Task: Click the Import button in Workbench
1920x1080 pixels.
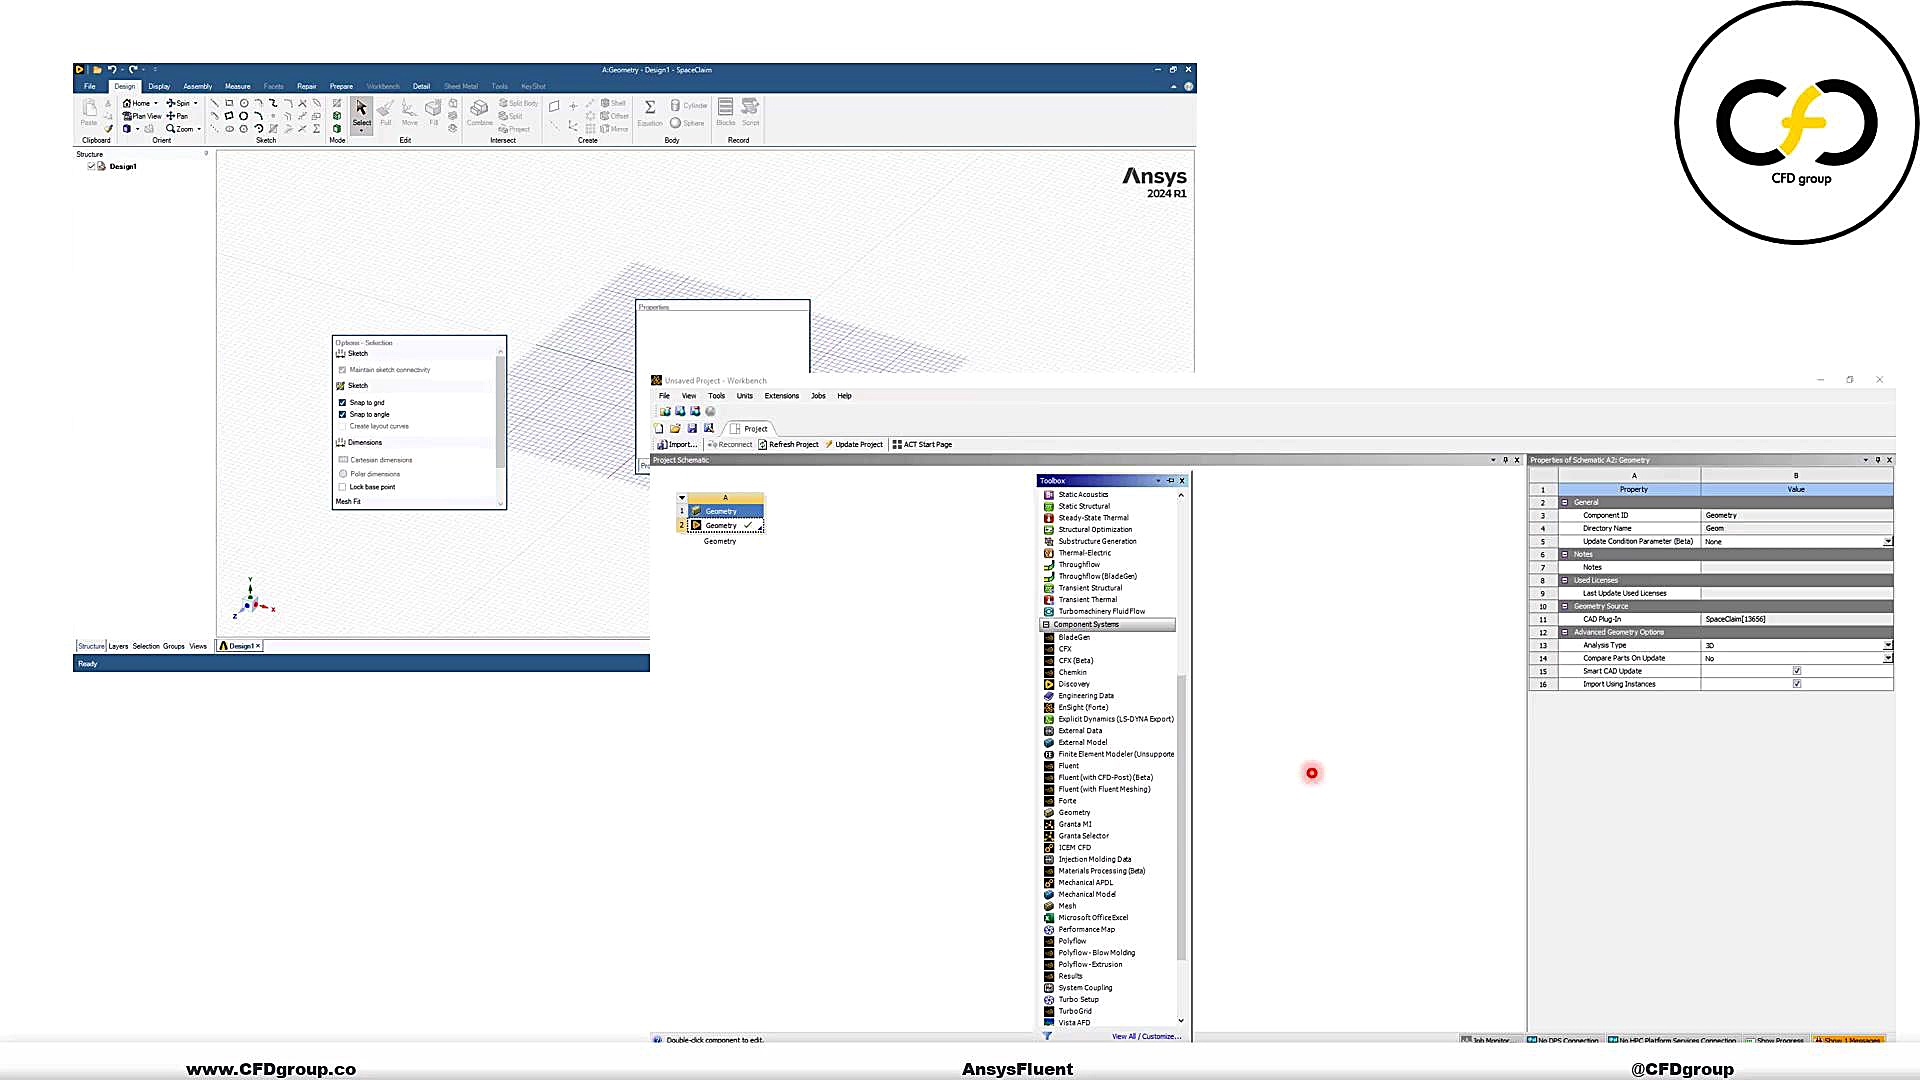Action: [677, 444]
